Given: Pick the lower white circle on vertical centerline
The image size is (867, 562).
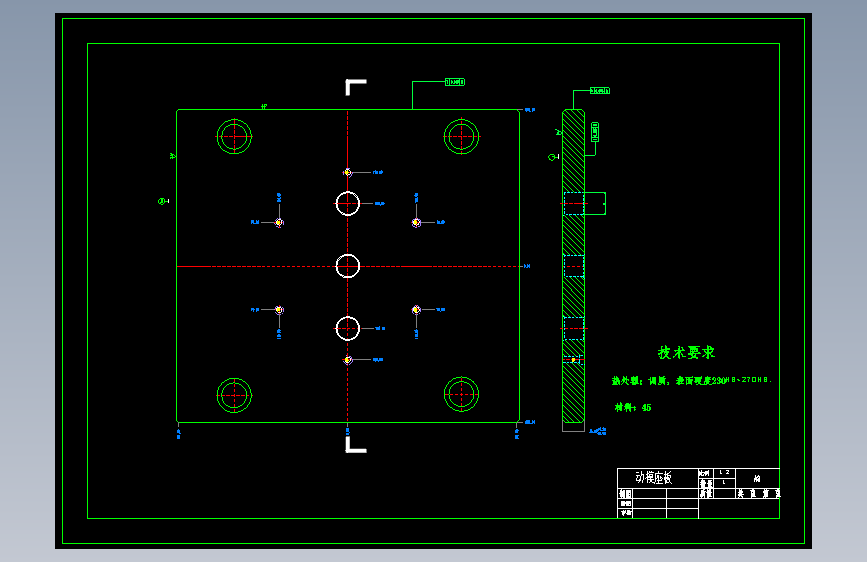Looking at the screenshot, I should point(348,329).
